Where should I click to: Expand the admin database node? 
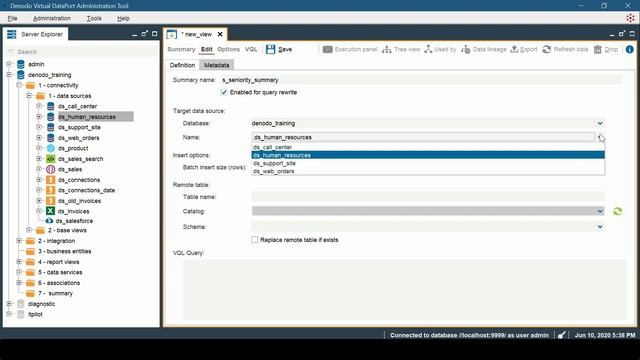[x=9, y=64]
